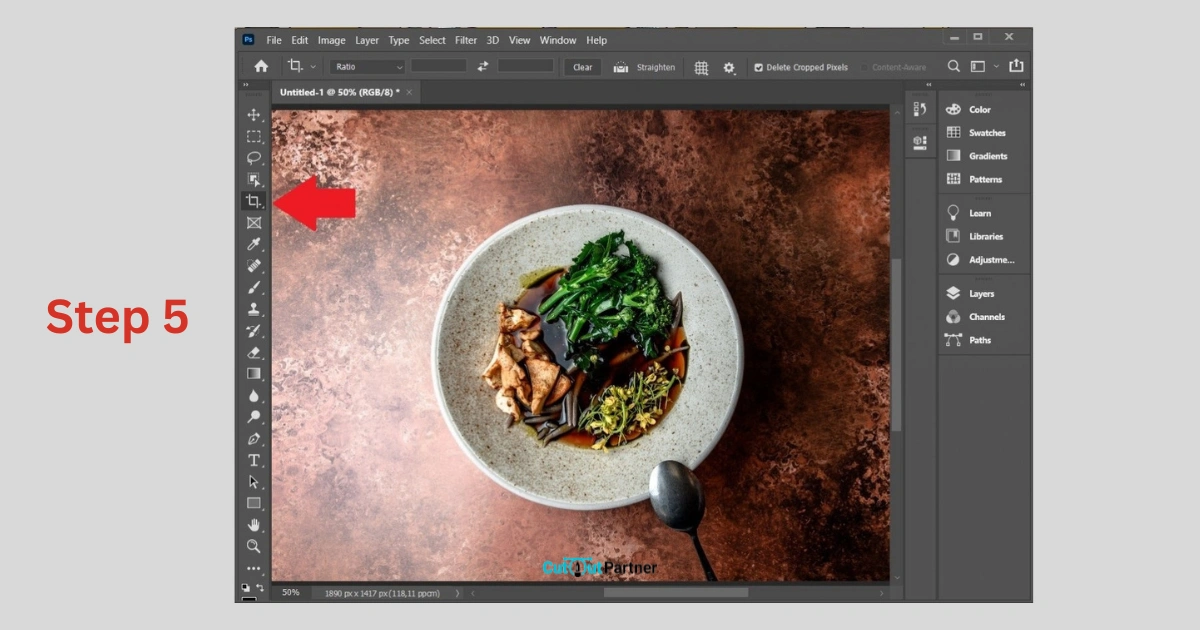This screenshot has height=630, width=1200.
Task: Pick the Eyedropper tool
Action: 254,244
